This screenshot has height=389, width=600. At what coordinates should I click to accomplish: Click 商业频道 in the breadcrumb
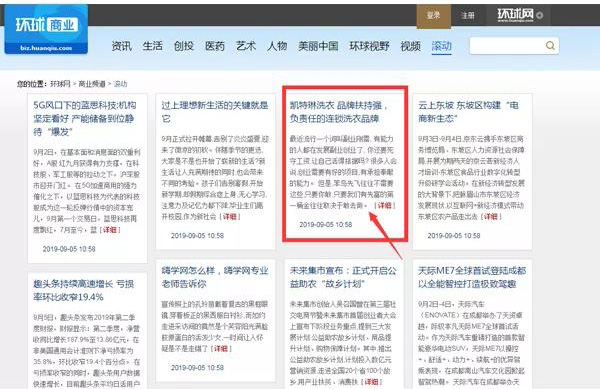tap(92, 84)
